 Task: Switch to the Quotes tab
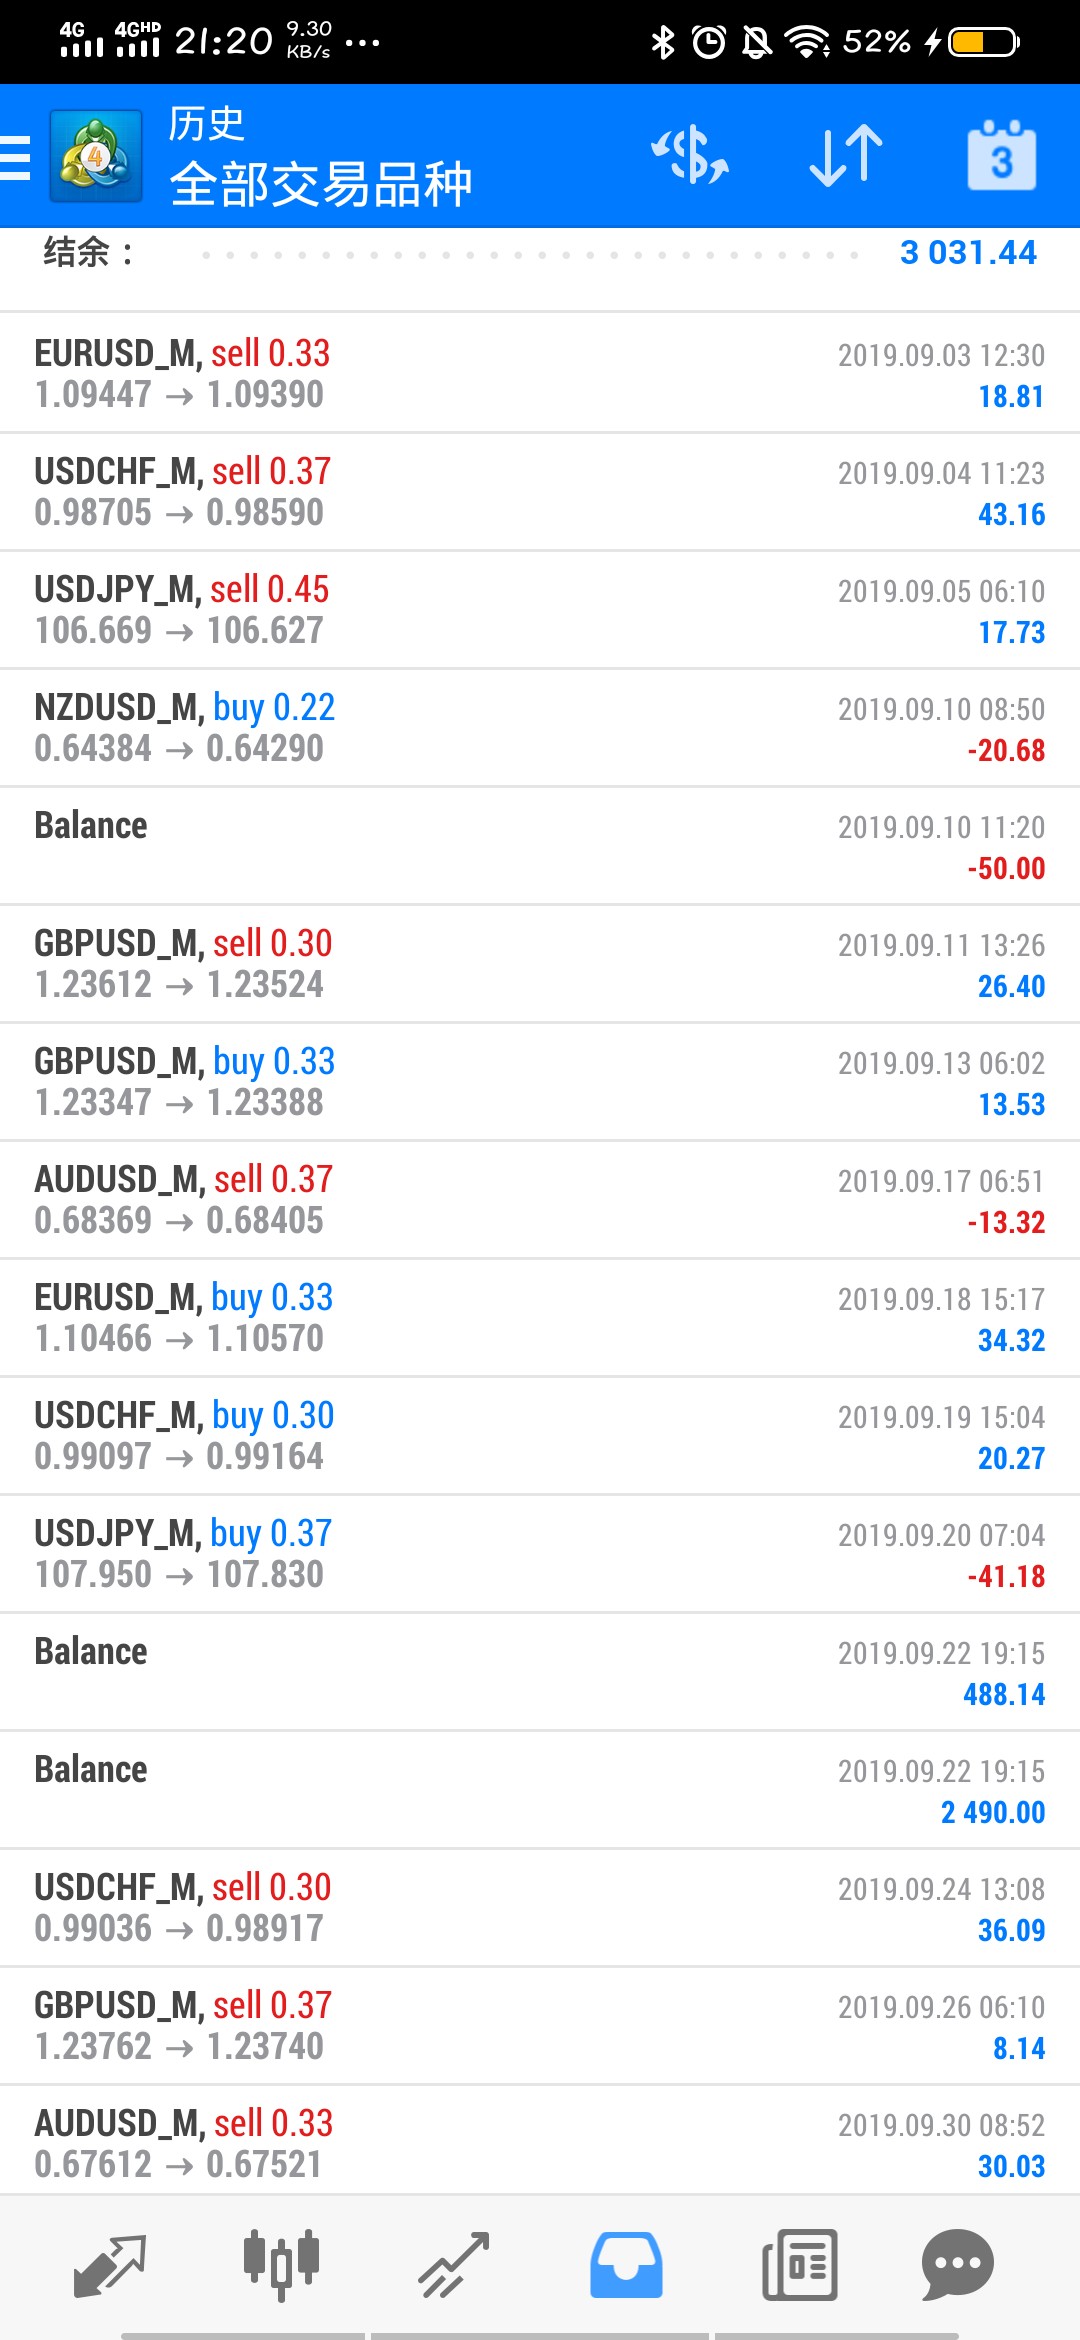pos(110,2266)
